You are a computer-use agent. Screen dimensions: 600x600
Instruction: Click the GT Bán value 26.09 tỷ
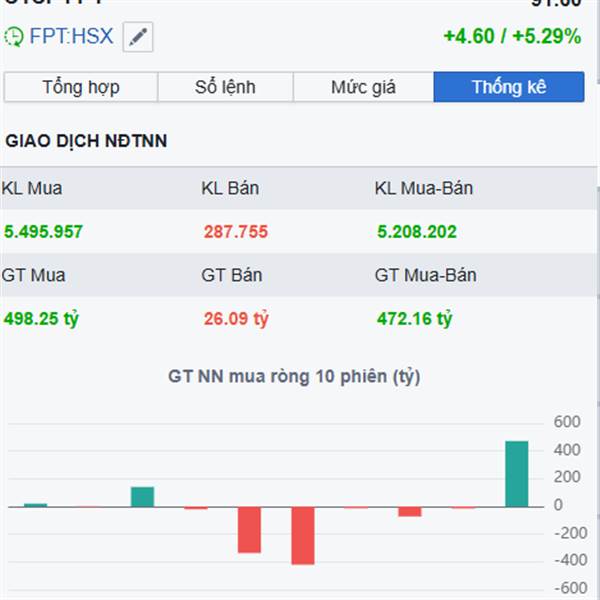click(x=236, y=319)
